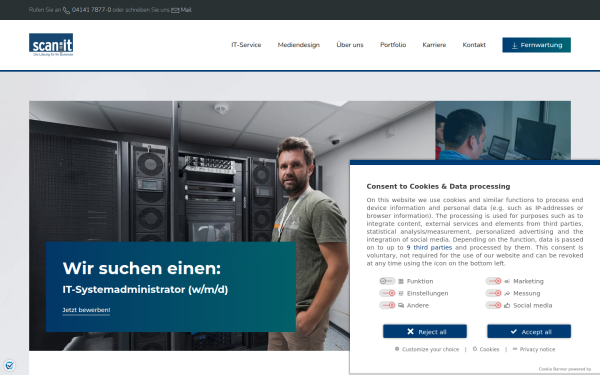Click the gear icon beside Customize your choice
Viewport: 600px width, 375px height.
click(x=397, y=349)
